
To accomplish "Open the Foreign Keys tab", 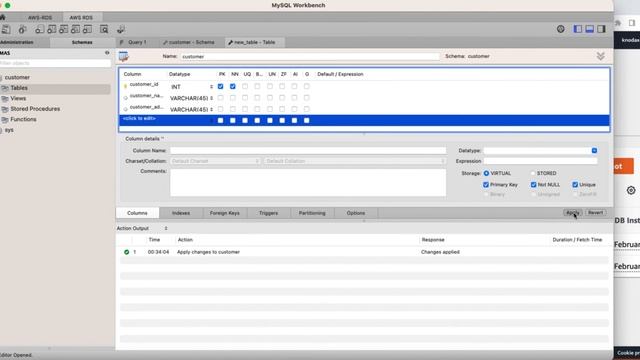I will pos(224,213).
